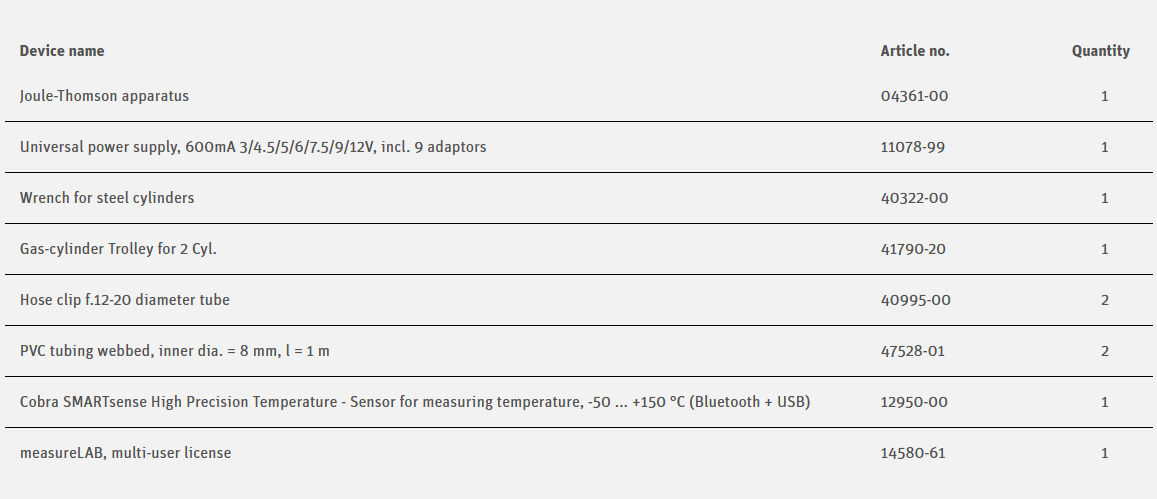1157x499 pixels.
Task: Click the Joule-Thomson apparatus device name
Action: coord(104,96)
